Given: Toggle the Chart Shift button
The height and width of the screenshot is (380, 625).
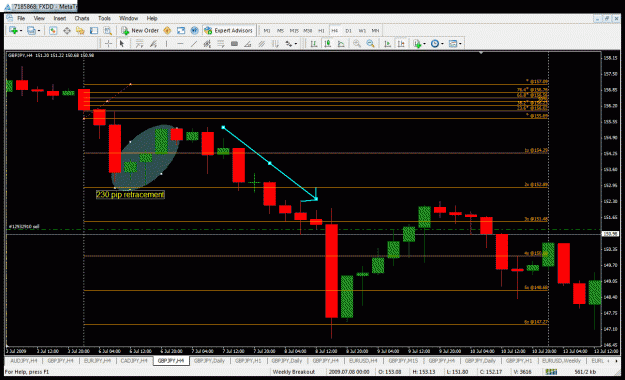Looking at the screenshot, I should [x=401, y=43].
